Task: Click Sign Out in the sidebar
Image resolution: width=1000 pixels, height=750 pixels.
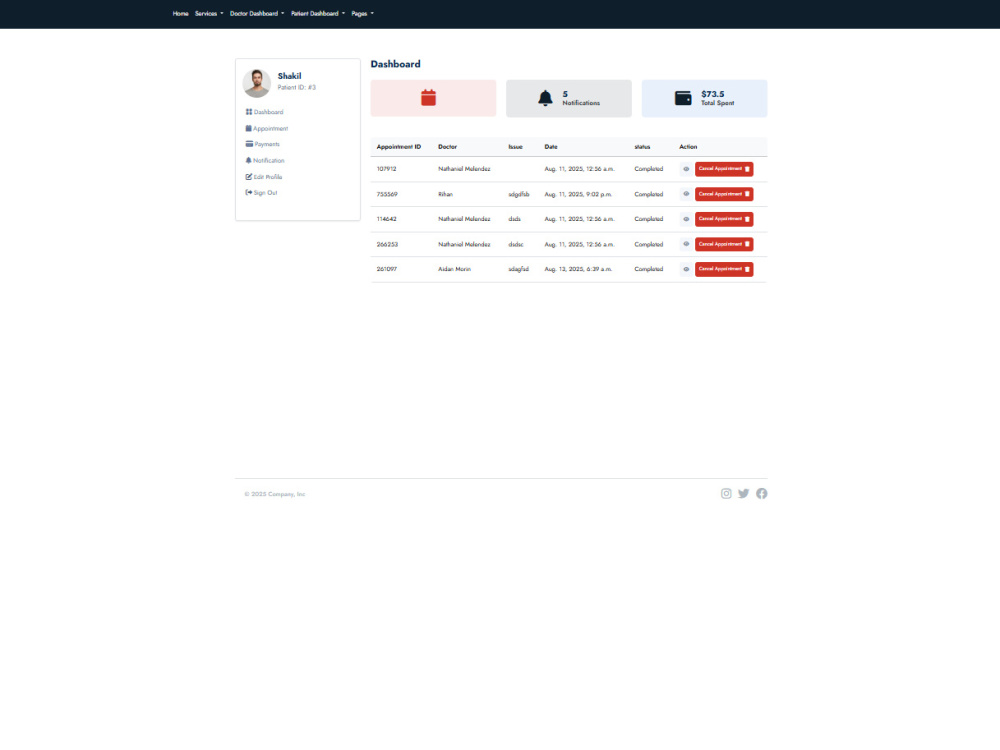Action: coord(261,193)
